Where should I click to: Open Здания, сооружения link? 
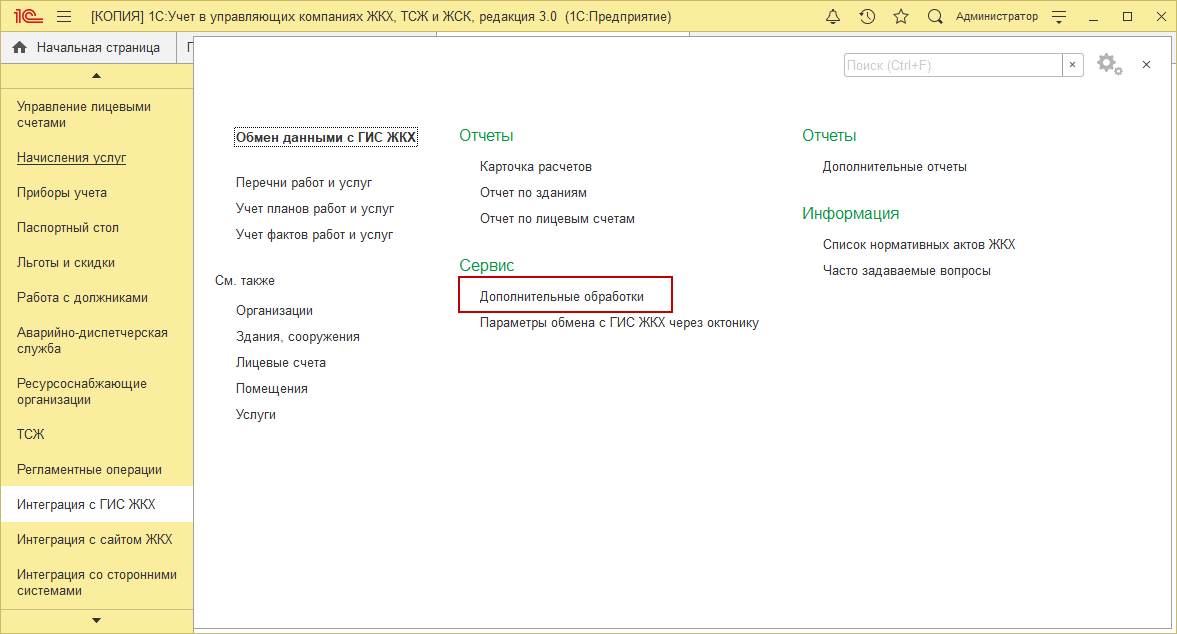click(298, 337)
